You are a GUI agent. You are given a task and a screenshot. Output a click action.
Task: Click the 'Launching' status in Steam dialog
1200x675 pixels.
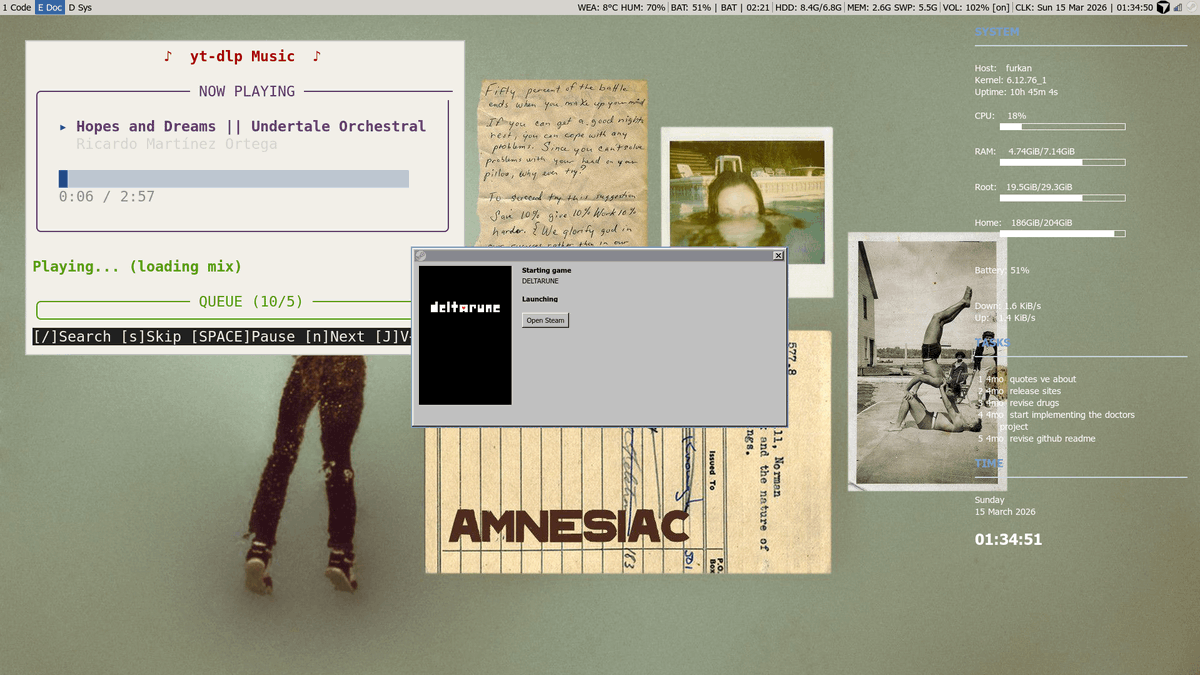540,299
